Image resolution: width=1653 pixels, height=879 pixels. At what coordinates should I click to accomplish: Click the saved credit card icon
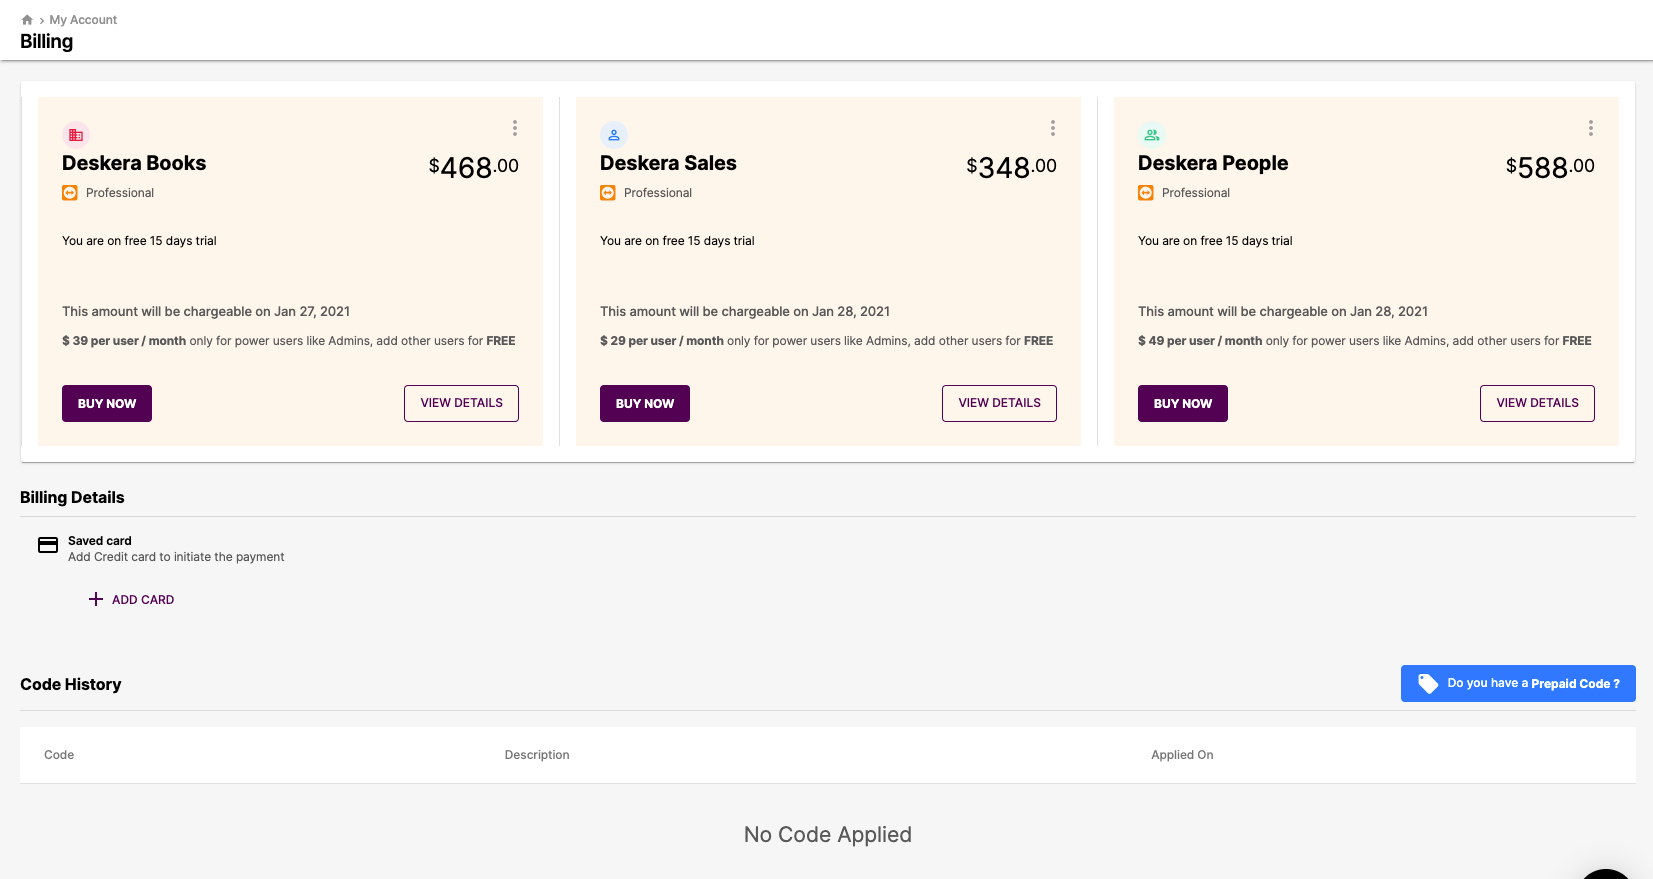click(48, 545)
